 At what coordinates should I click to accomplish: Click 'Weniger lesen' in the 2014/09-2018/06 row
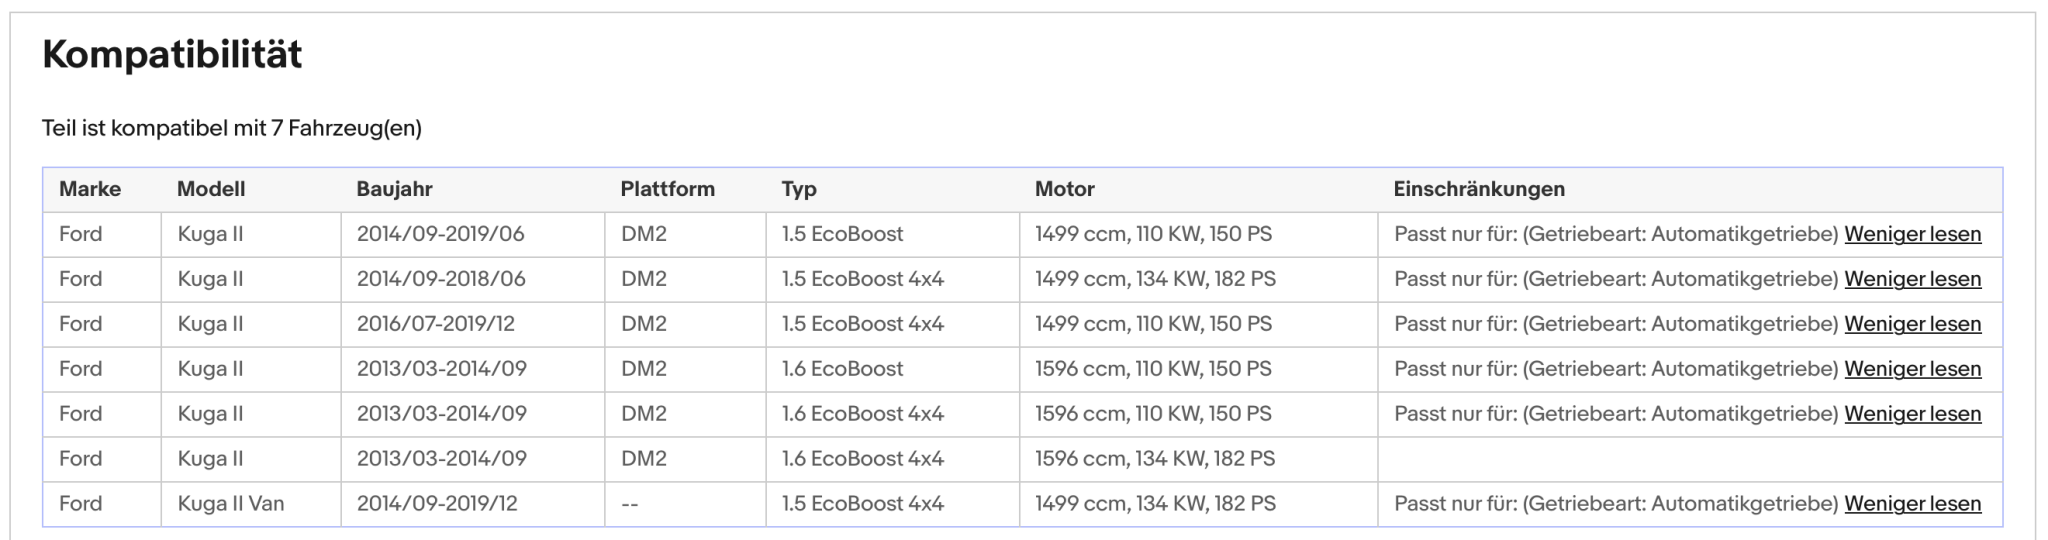coord(1912,279)
